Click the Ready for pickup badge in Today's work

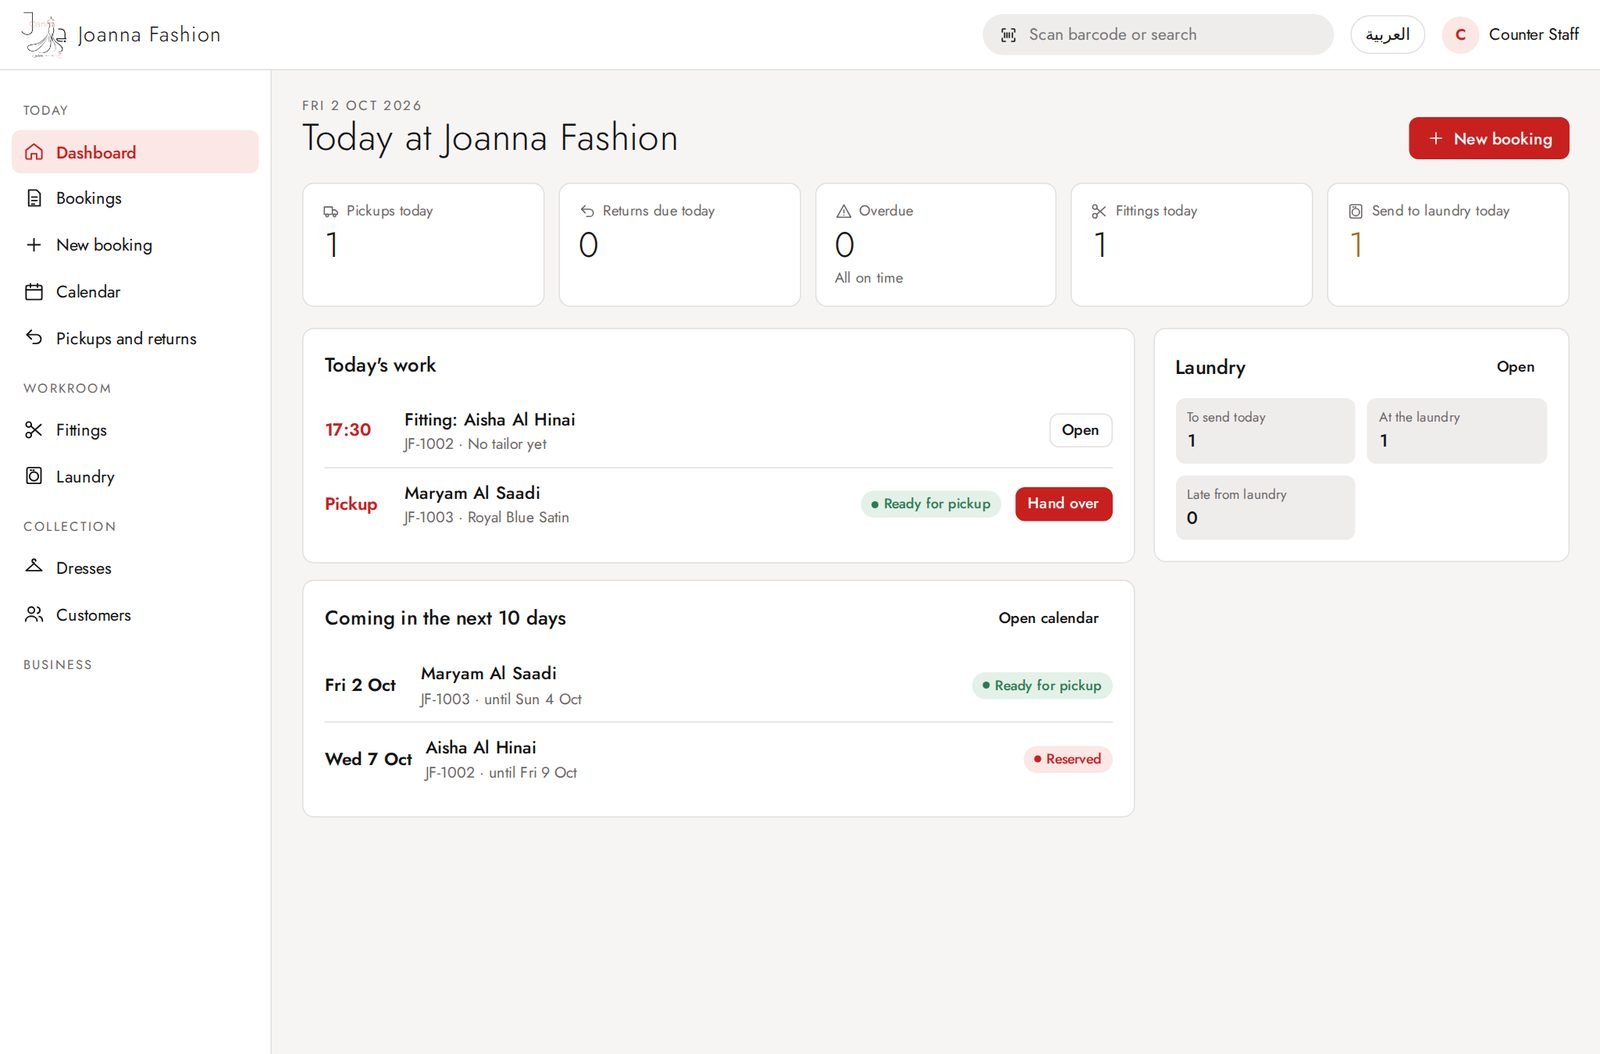pyautogui.click(x=930, y=504)
